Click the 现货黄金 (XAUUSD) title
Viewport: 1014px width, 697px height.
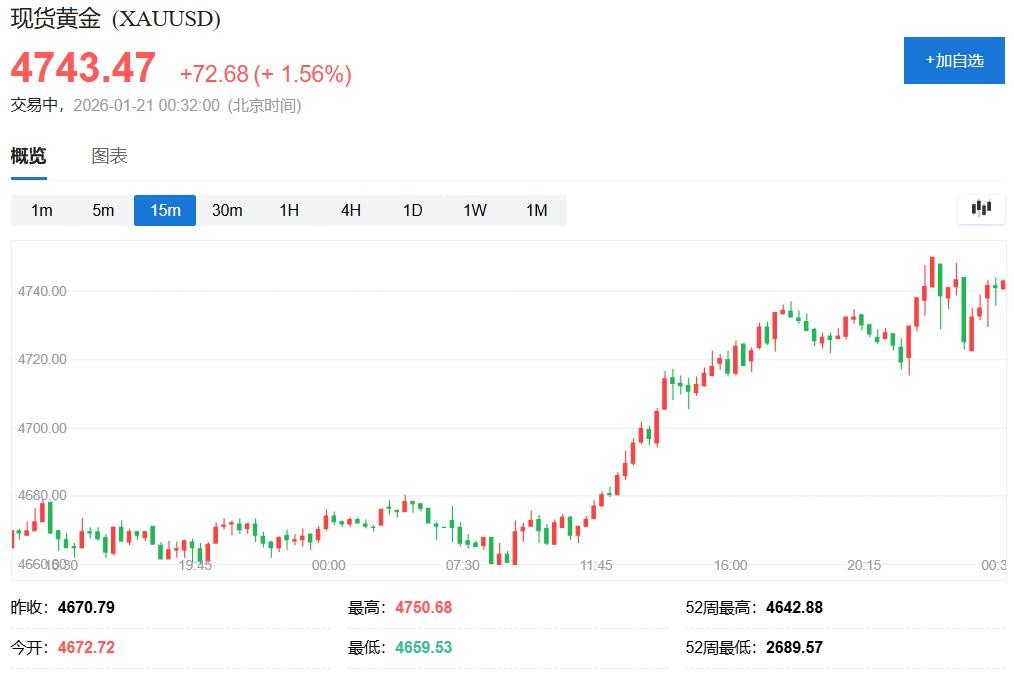115,19
